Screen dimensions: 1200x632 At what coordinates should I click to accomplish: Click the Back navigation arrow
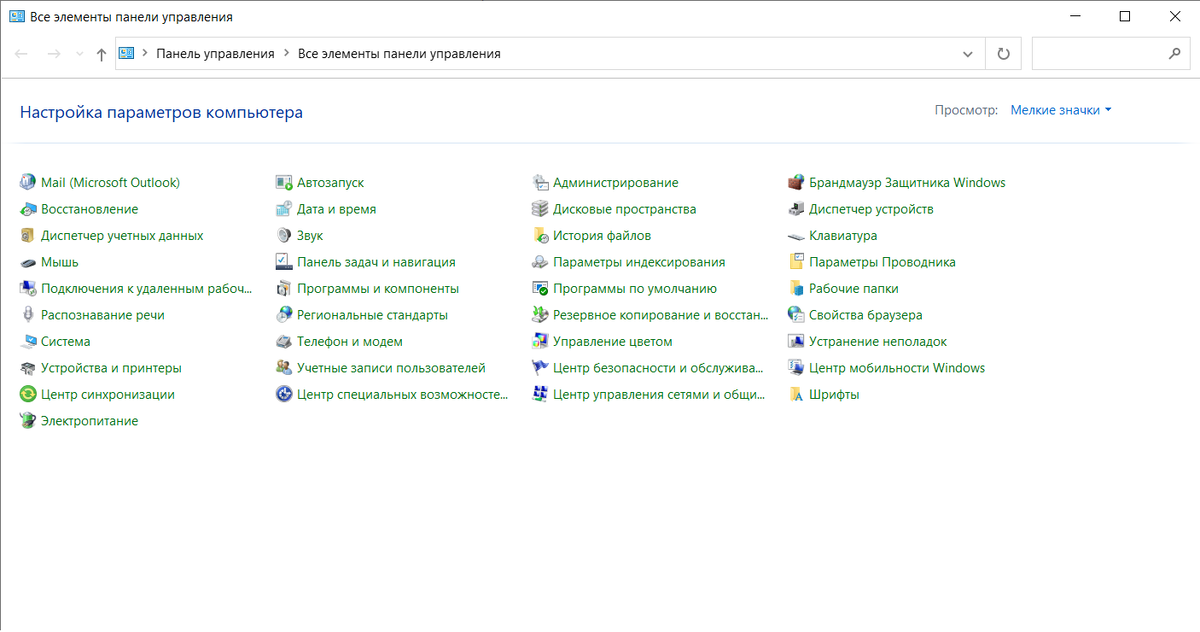[22, 54]
